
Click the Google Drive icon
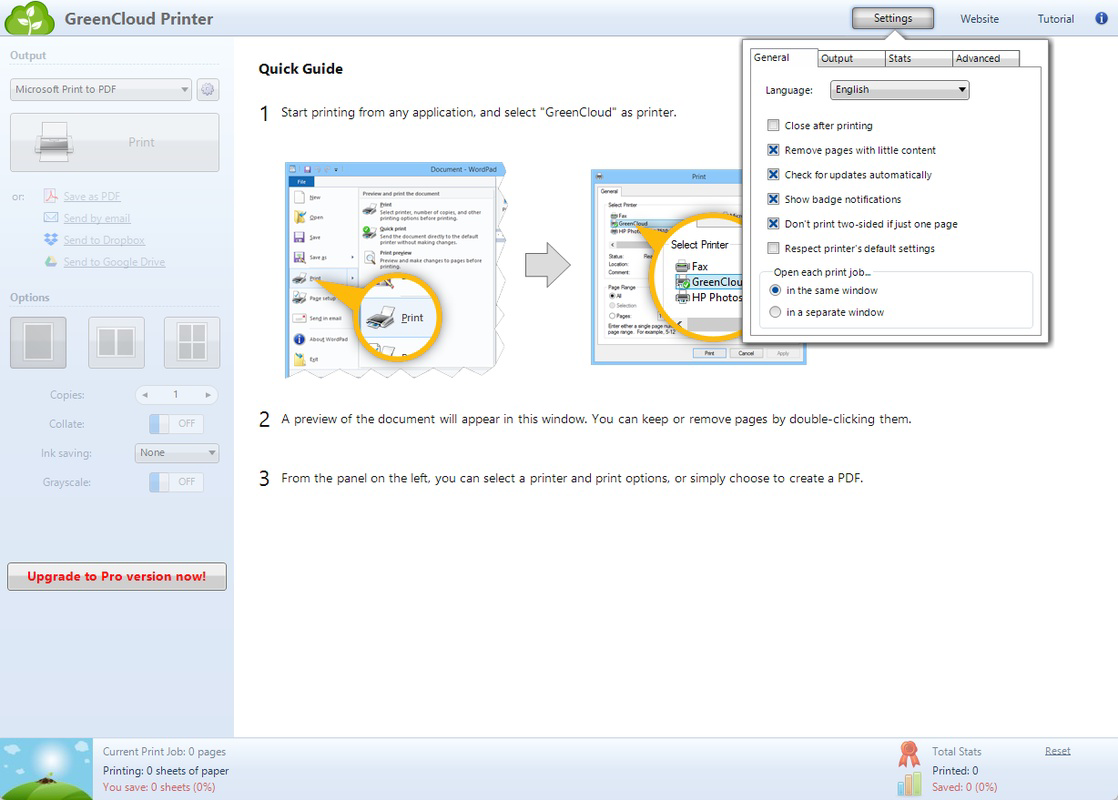tap(51, 262)
